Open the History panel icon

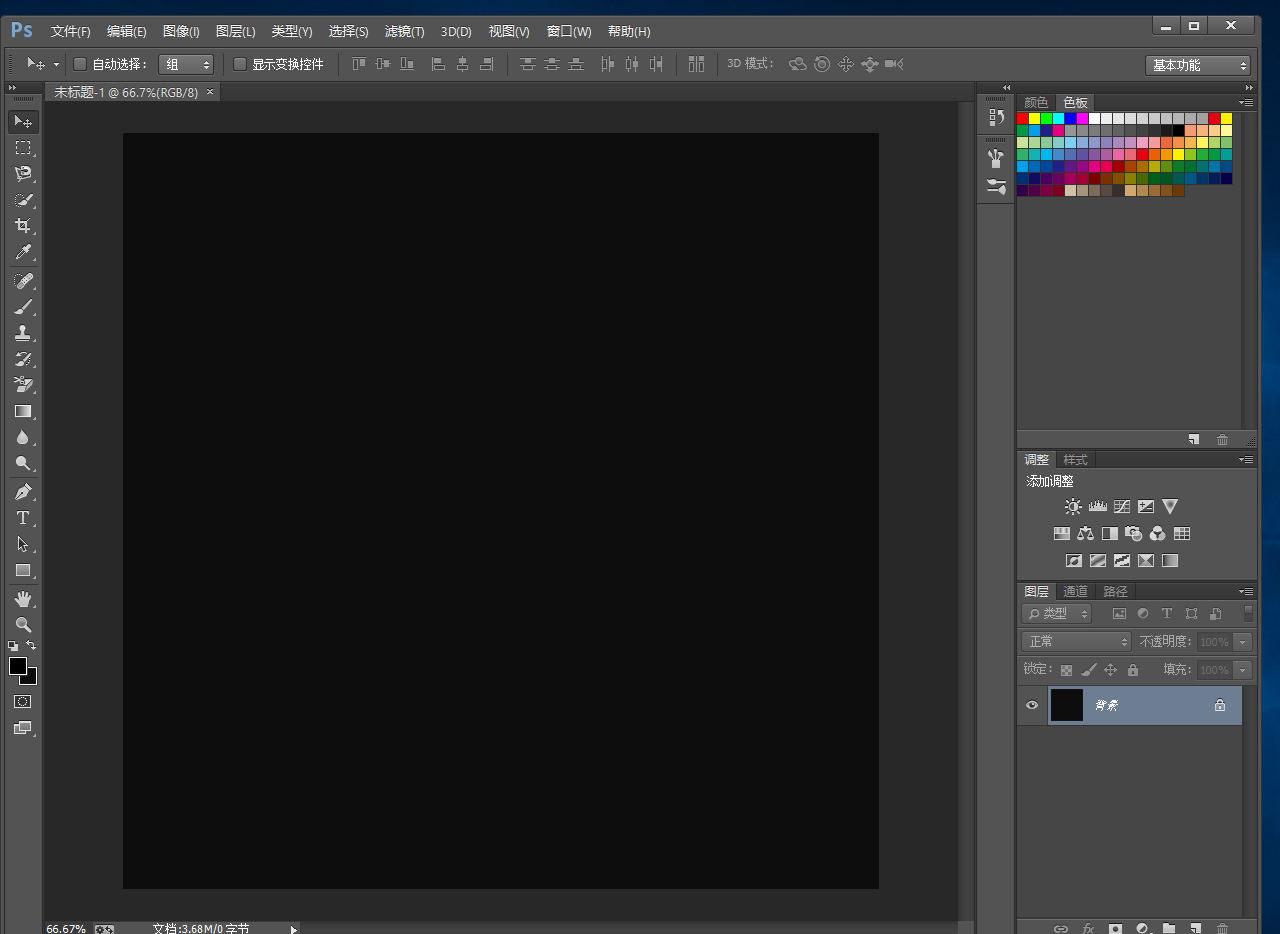tap(996, 117)
